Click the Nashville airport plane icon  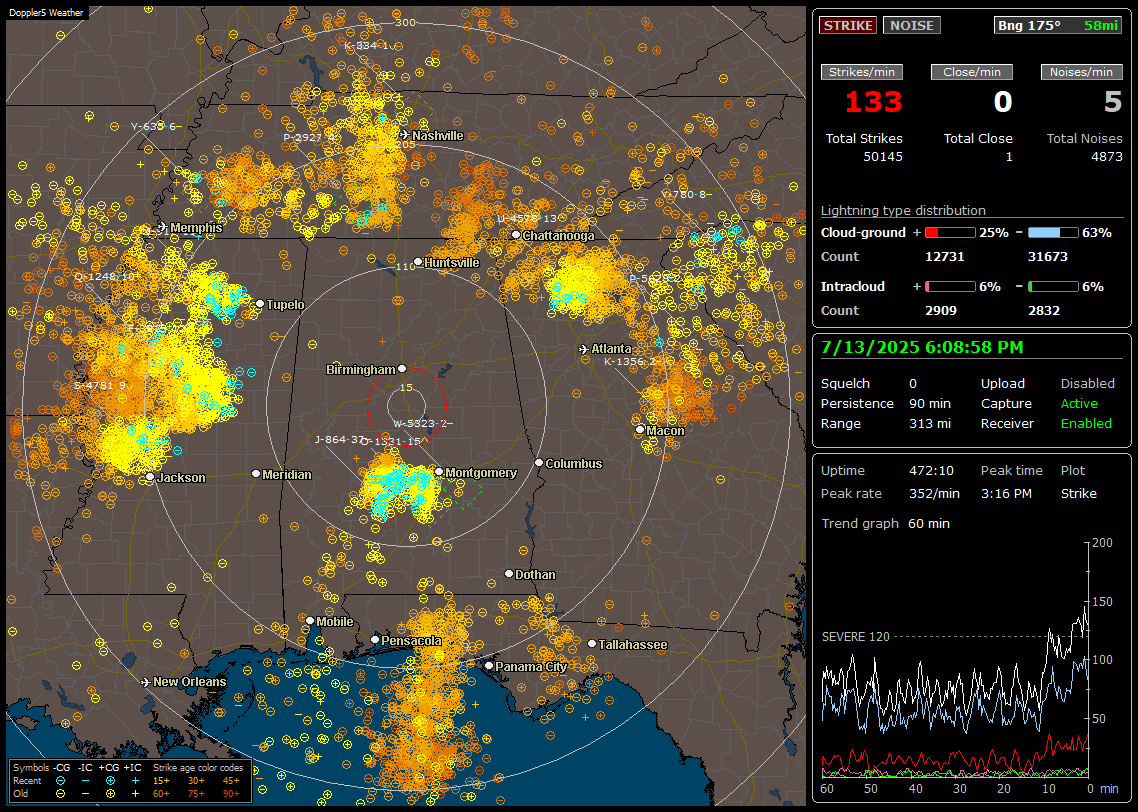click(x=404, y=135)
